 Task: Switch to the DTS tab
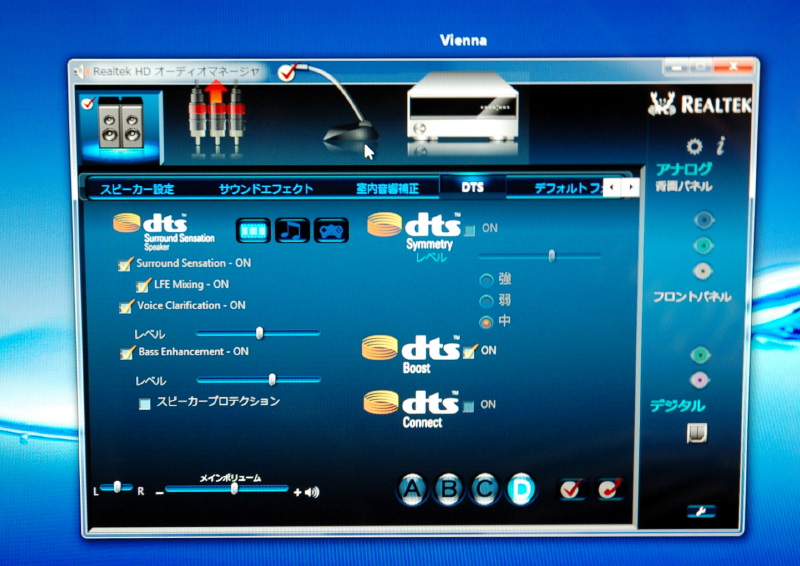pos(472,187)
